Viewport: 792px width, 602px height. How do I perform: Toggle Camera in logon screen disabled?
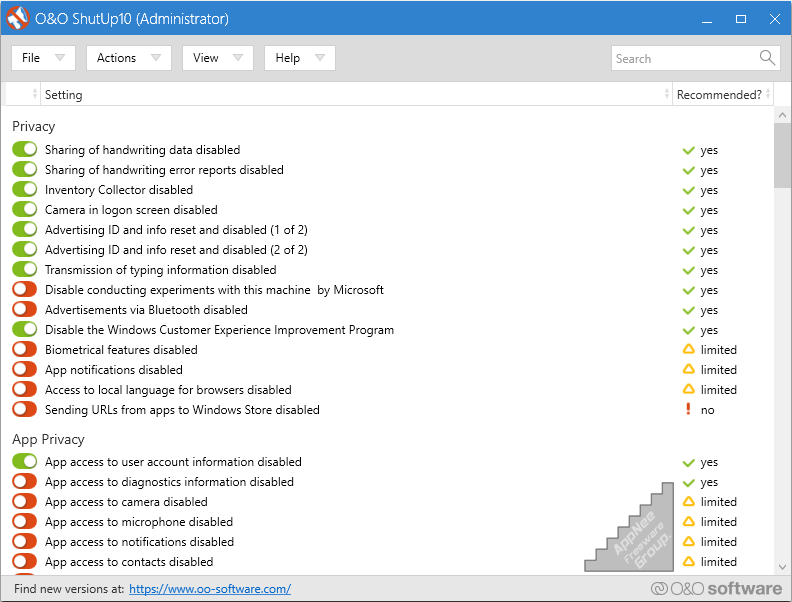point(25,209)
